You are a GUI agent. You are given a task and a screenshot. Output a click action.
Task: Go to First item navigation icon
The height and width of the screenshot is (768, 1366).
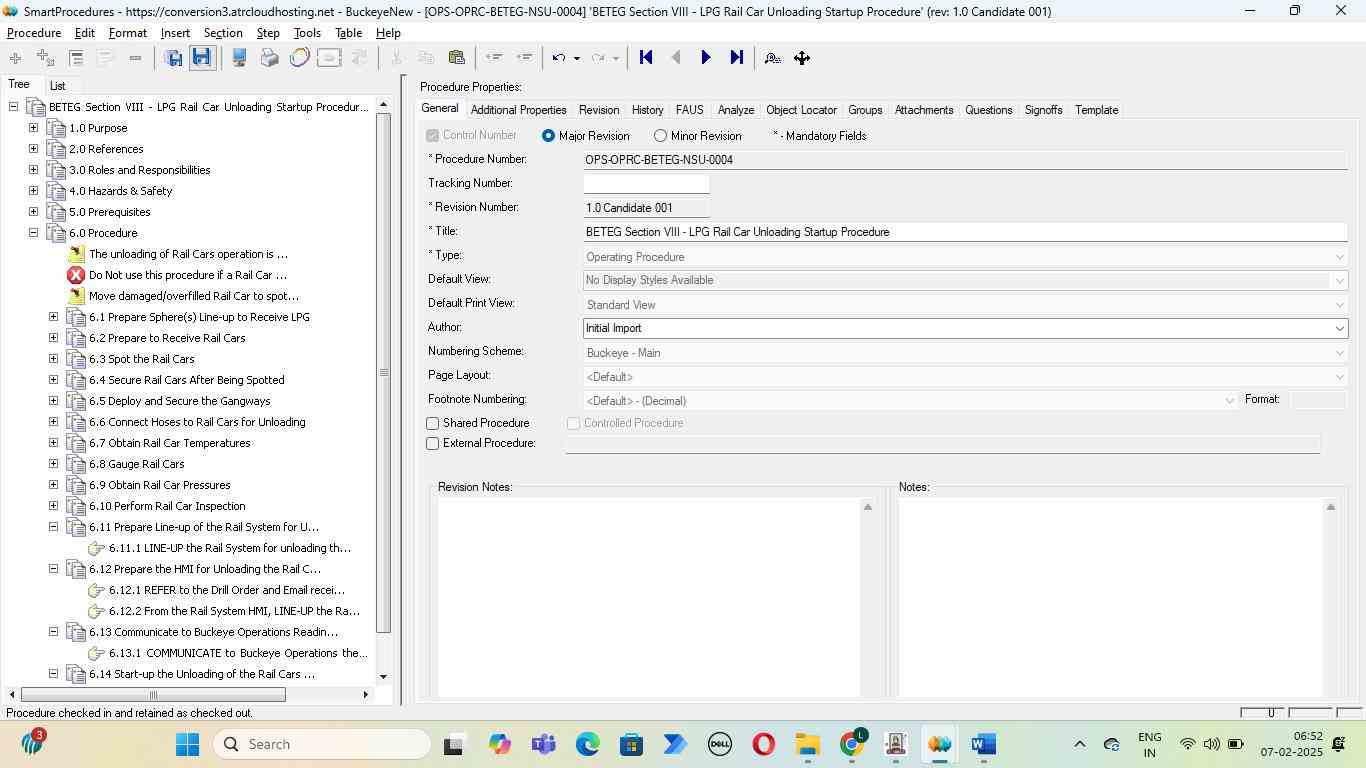(646, 58)
